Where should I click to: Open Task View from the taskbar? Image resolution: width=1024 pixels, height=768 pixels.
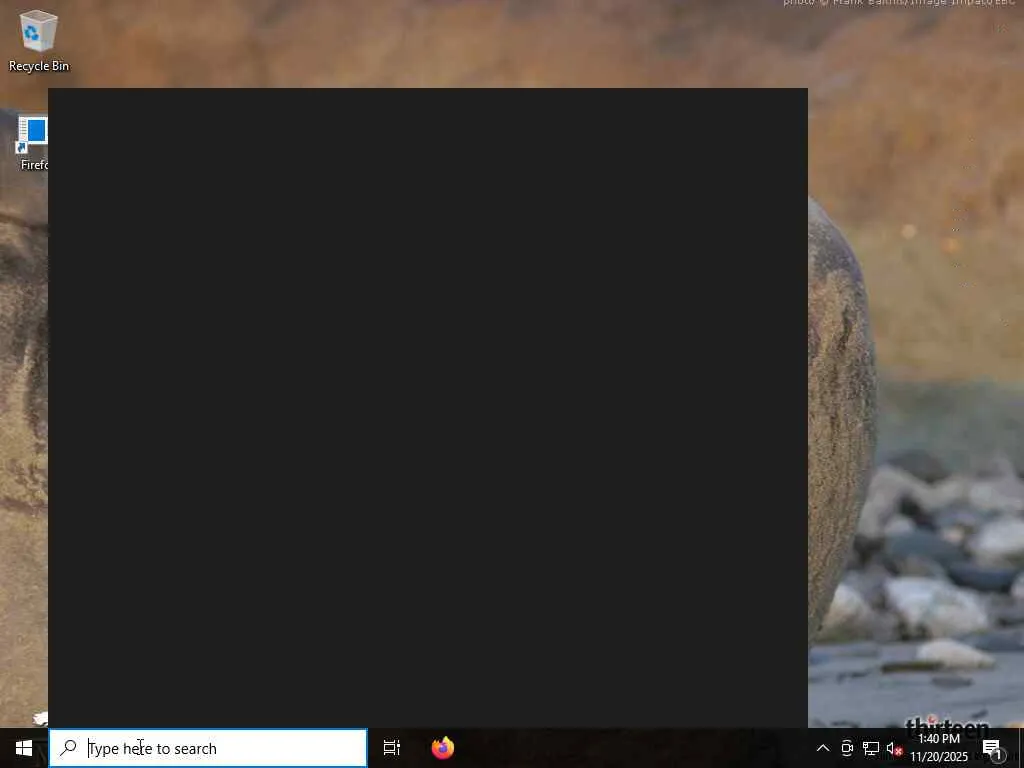pos(392,748)
